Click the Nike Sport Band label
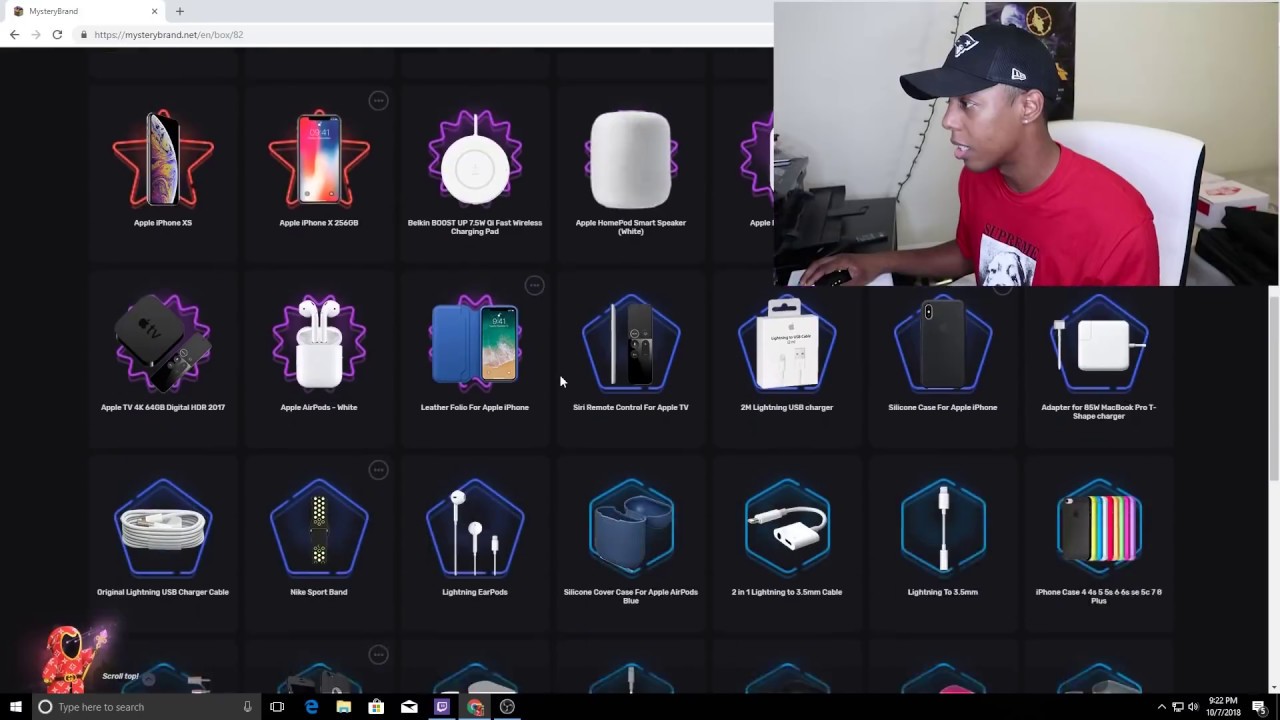Image resolution: width=1280 pixels, height=720 pixels. [319, 592]
